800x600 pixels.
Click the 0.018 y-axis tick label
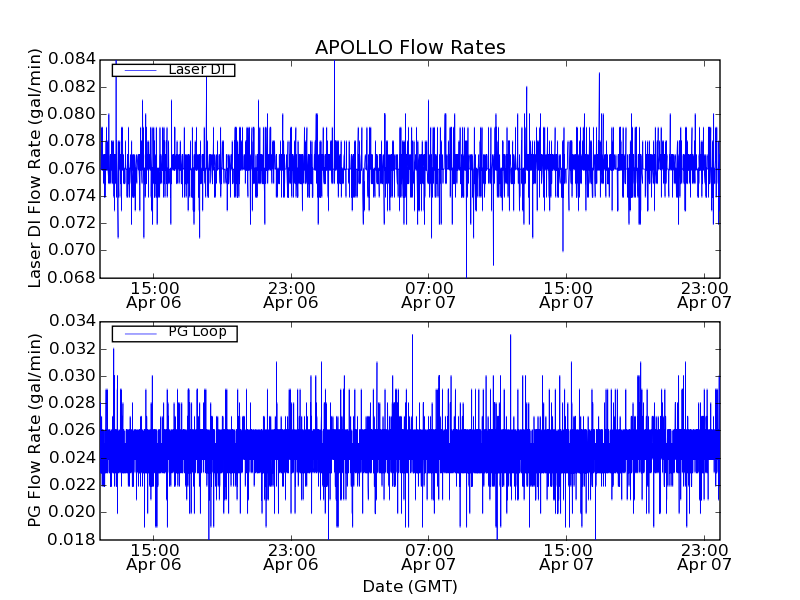pos(72,539)
